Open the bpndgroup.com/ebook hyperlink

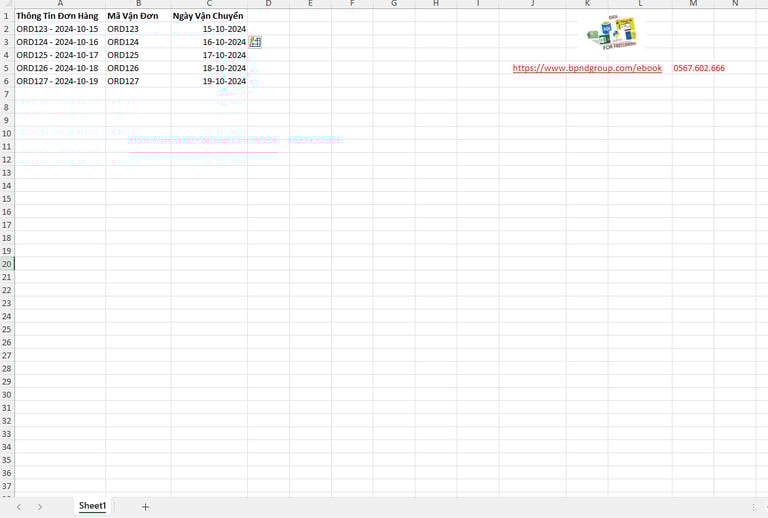click(x=587, y=68)
